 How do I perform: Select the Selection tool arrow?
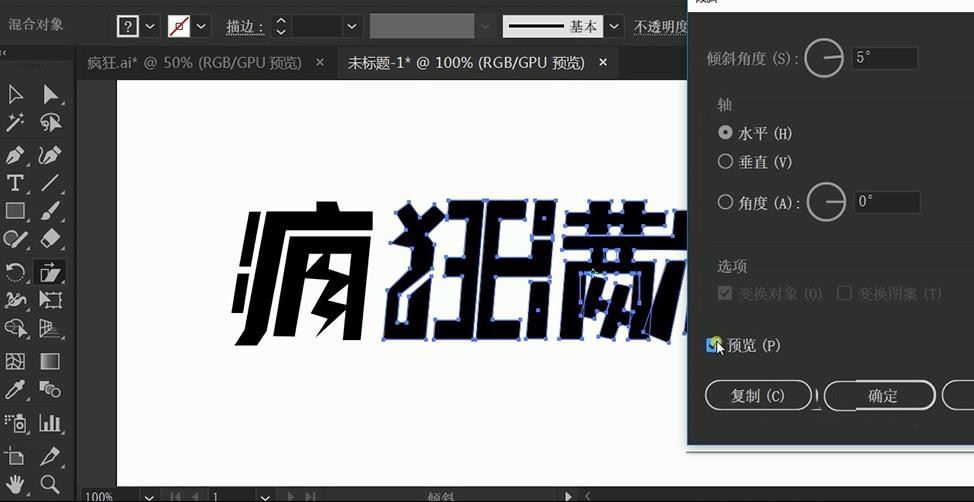point(15,94)
